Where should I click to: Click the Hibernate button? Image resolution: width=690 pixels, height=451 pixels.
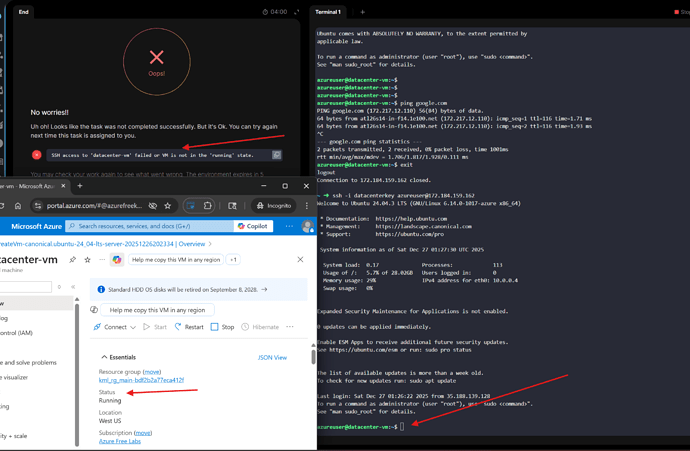(260, 327)
